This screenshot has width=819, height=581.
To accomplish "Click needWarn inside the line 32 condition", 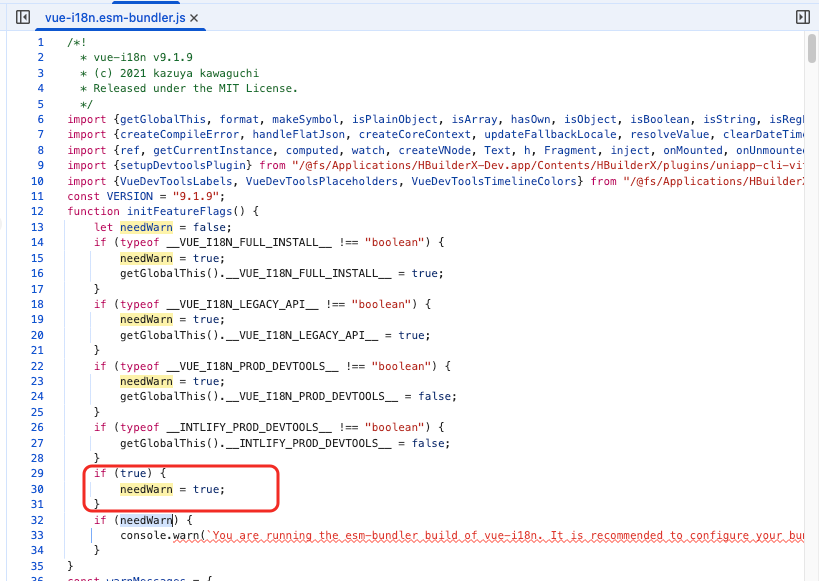I will [146, 520].
